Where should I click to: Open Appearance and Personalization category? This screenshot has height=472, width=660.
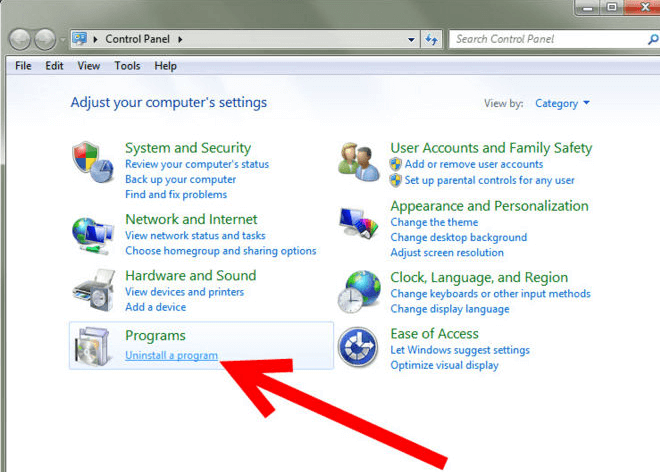coord(490,206)
